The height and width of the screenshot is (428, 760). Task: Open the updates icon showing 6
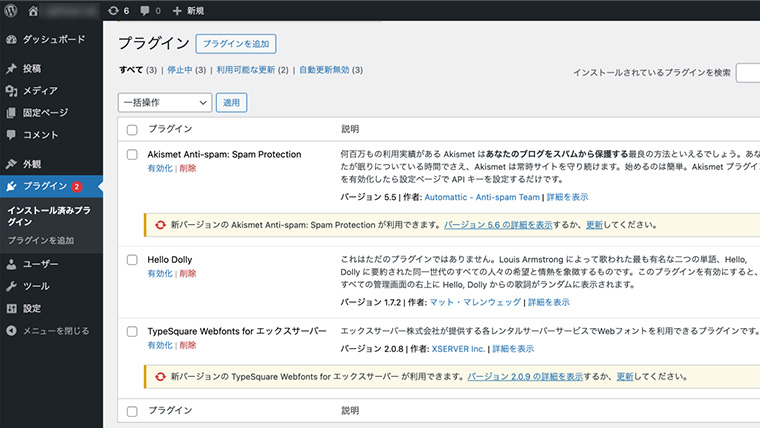point(119,11)
